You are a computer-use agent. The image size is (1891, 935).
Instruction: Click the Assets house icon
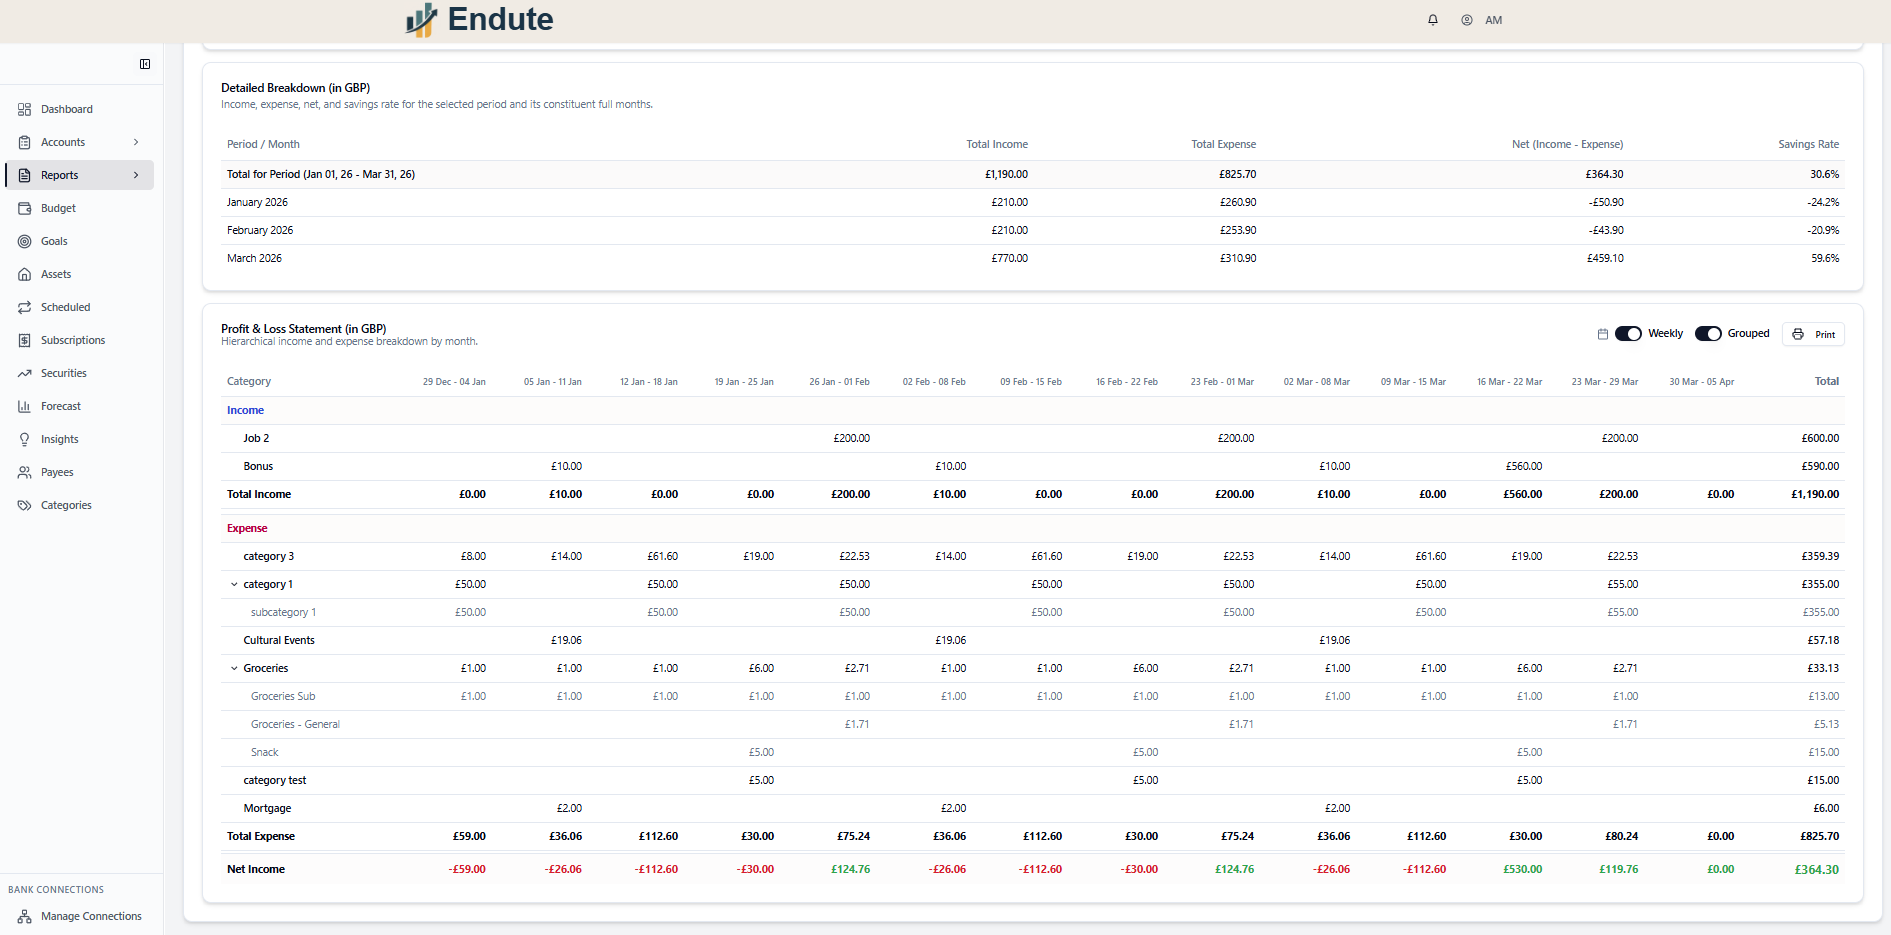click(25, 274)
